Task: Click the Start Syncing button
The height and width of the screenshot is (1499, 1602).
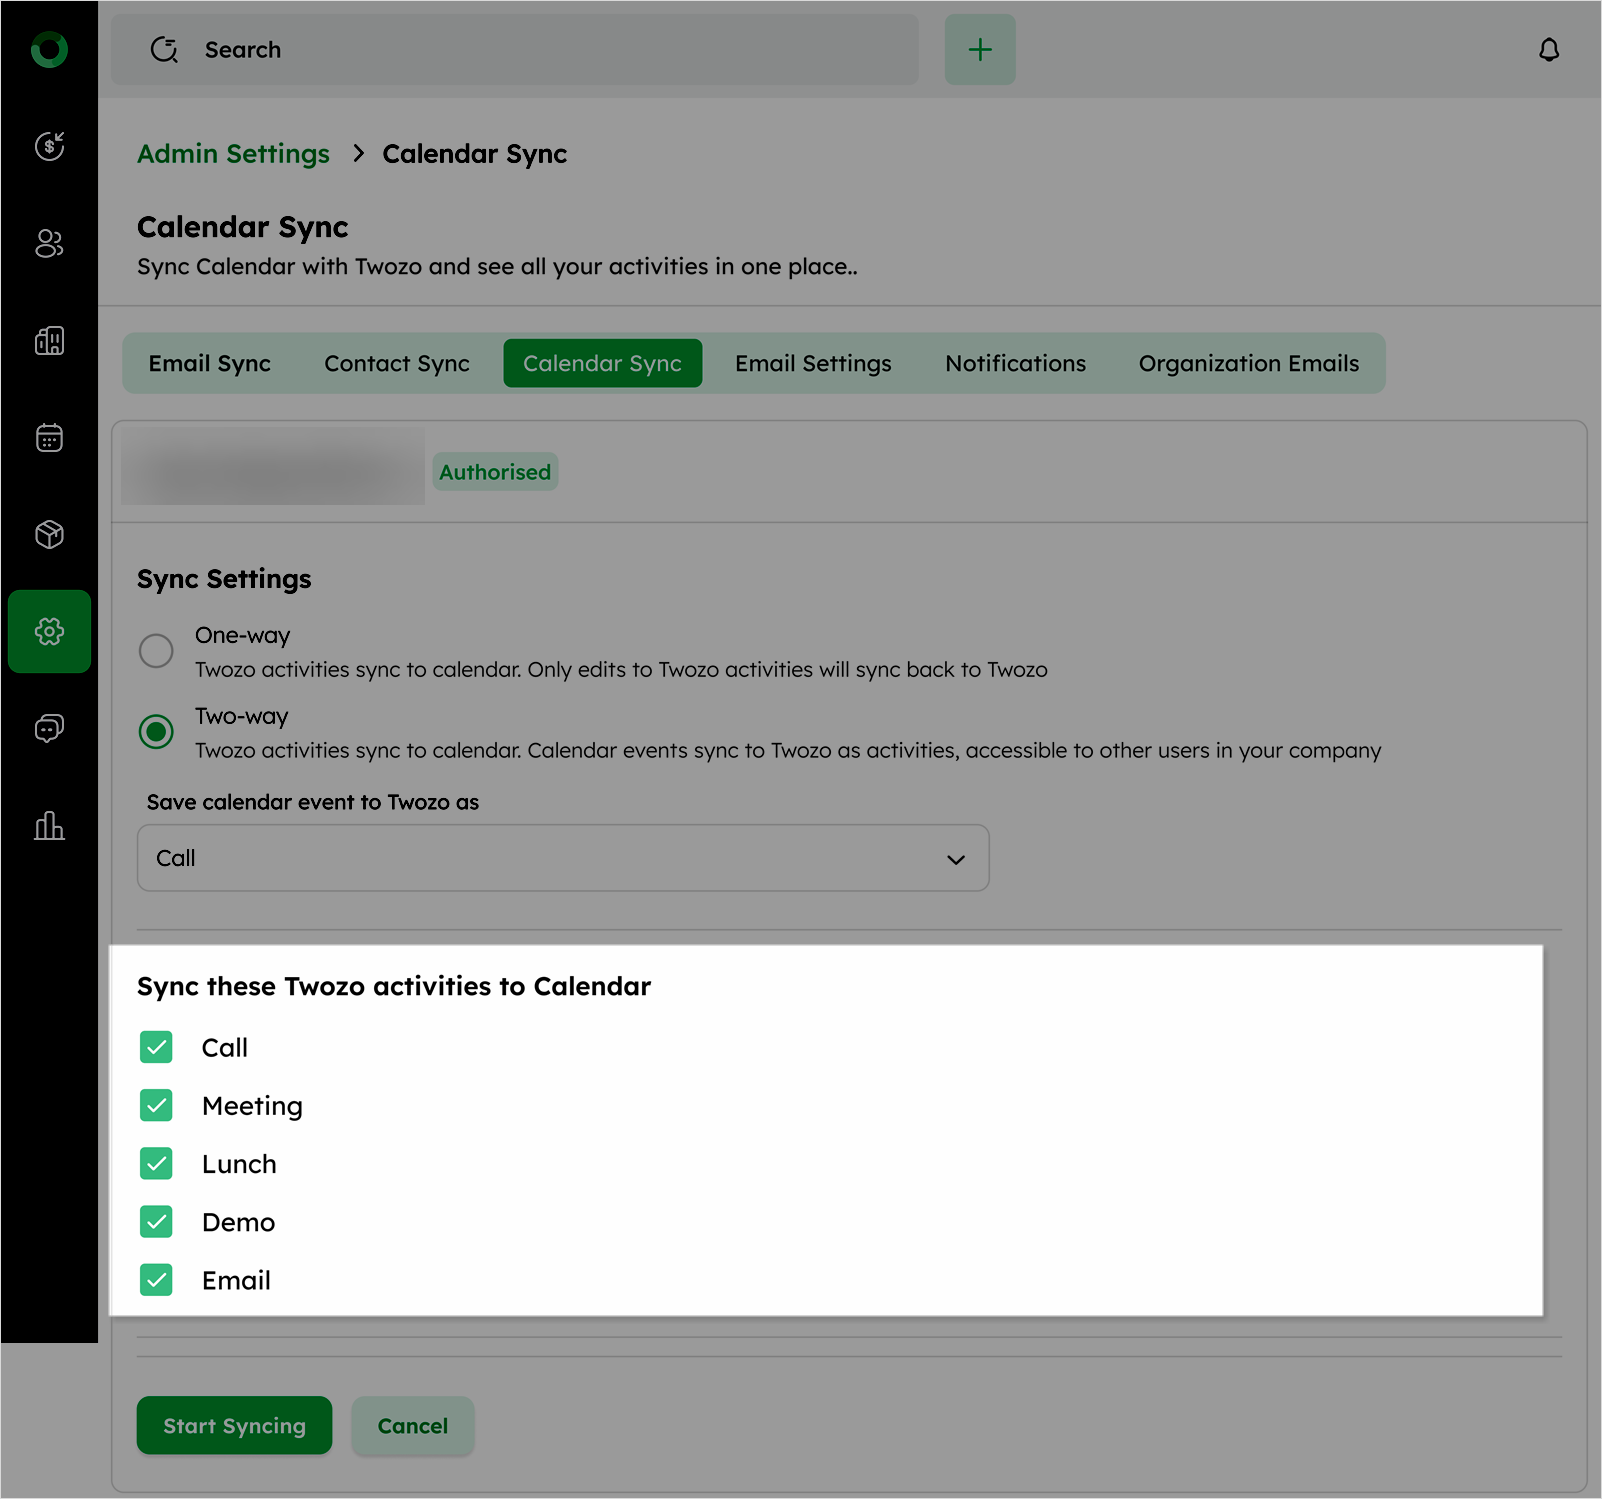Action: pyautogui.click(x=234, y=1425)
